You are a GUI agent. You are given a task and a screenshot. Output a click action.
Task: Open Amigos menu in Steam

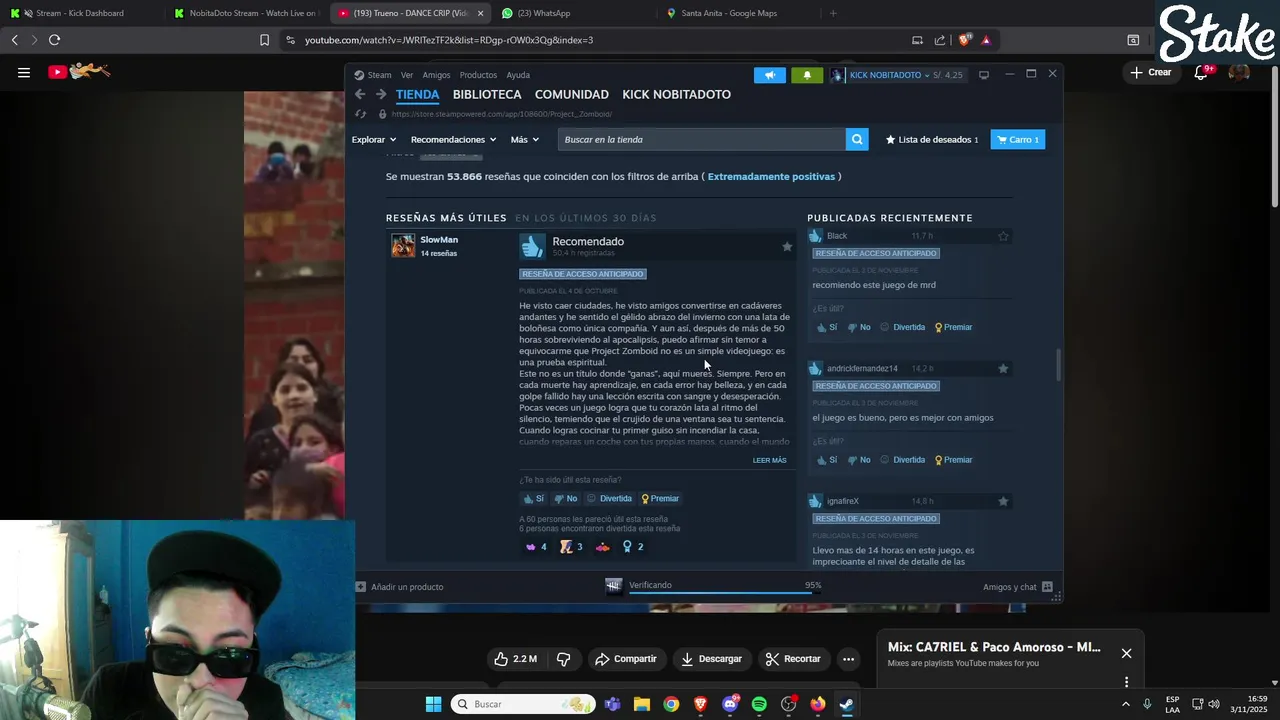436,75
